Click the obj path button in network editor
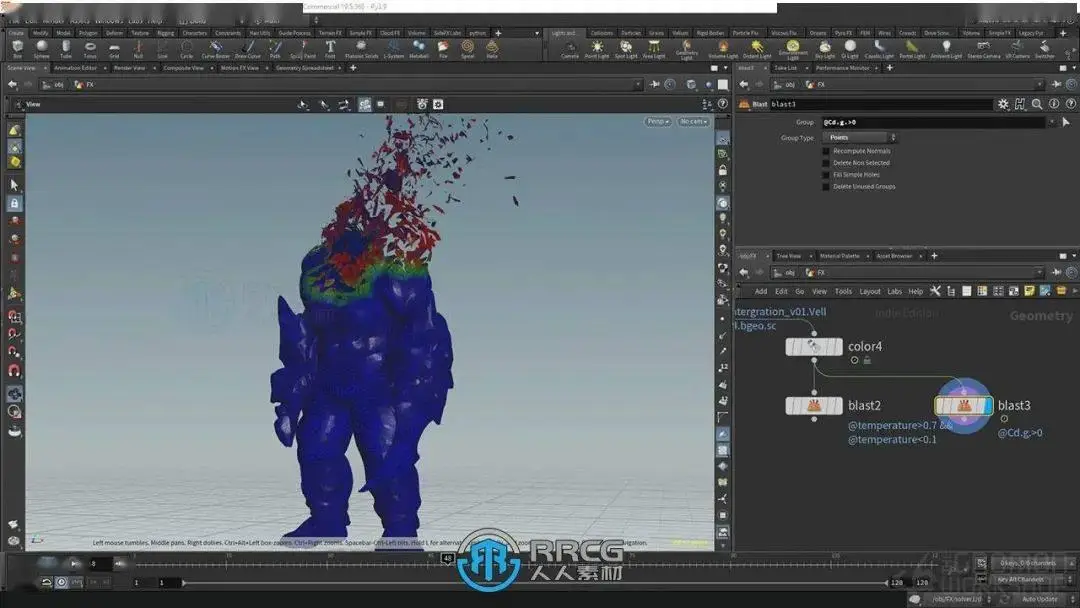Viewport: 1080px width, 608px height. tap(785, 272)
